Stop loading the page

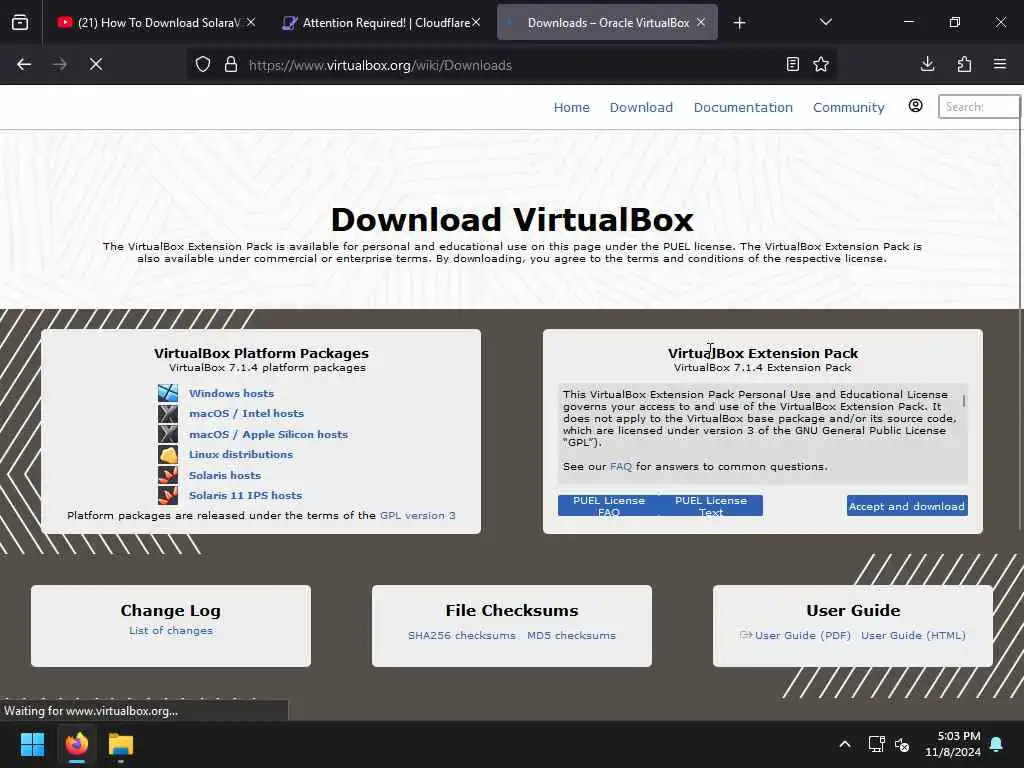96,65
